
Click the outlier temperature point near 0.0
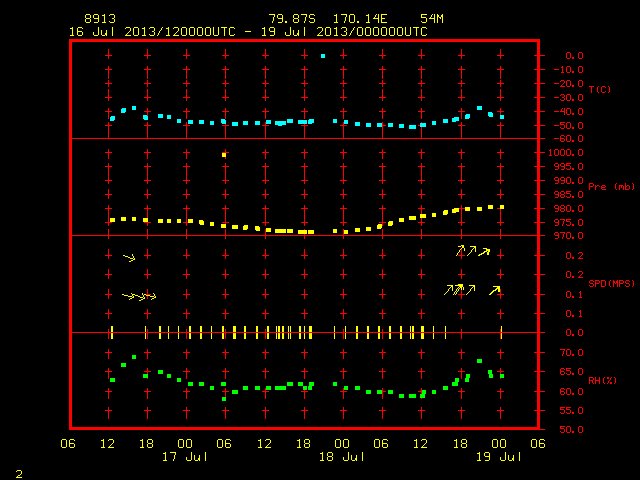(x=323, y=56)
